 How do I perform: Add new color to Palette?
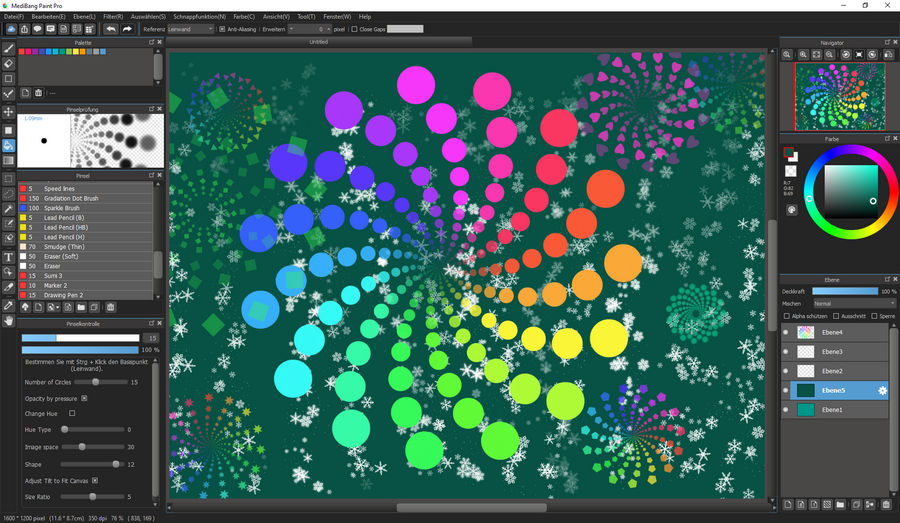[26, 92]
